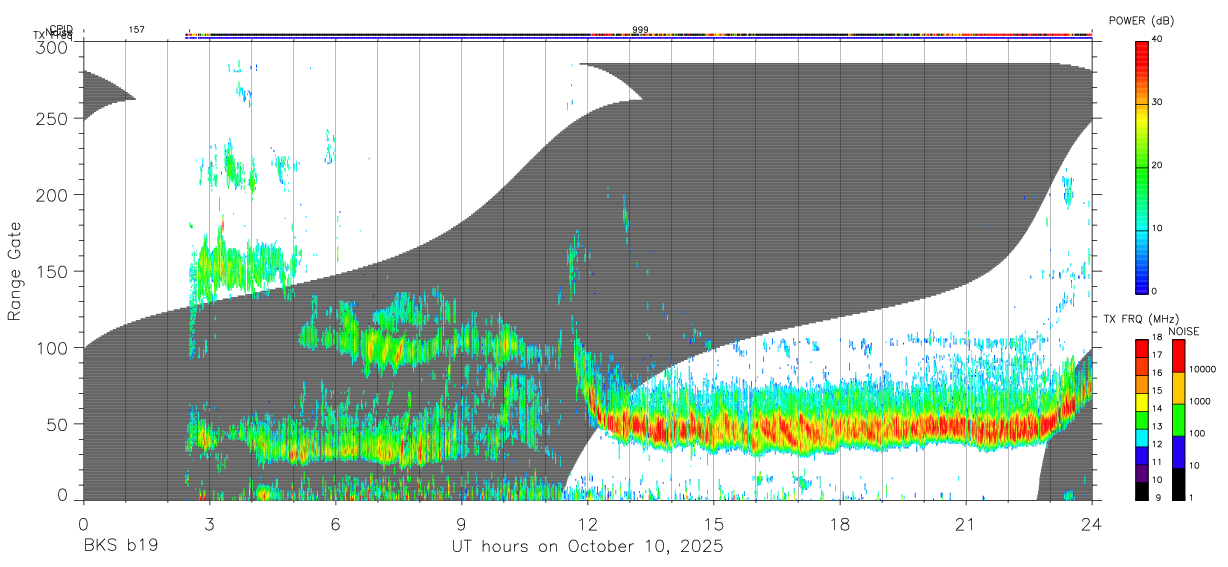The width and height of the screenshot is (1228, 567).
Task: Click y-axis tick label '200'
Action: (x=53, y=194)
